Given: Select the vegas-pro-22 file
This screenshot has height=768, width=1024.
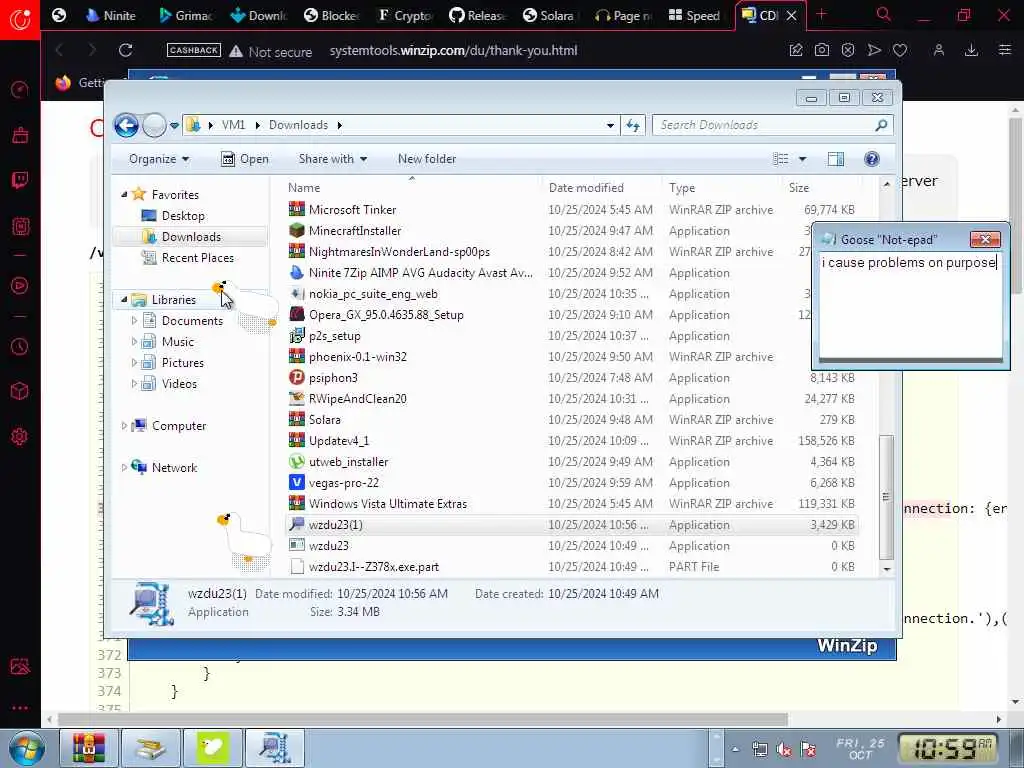Looking at the screenshot, I should tap(344, 483).
